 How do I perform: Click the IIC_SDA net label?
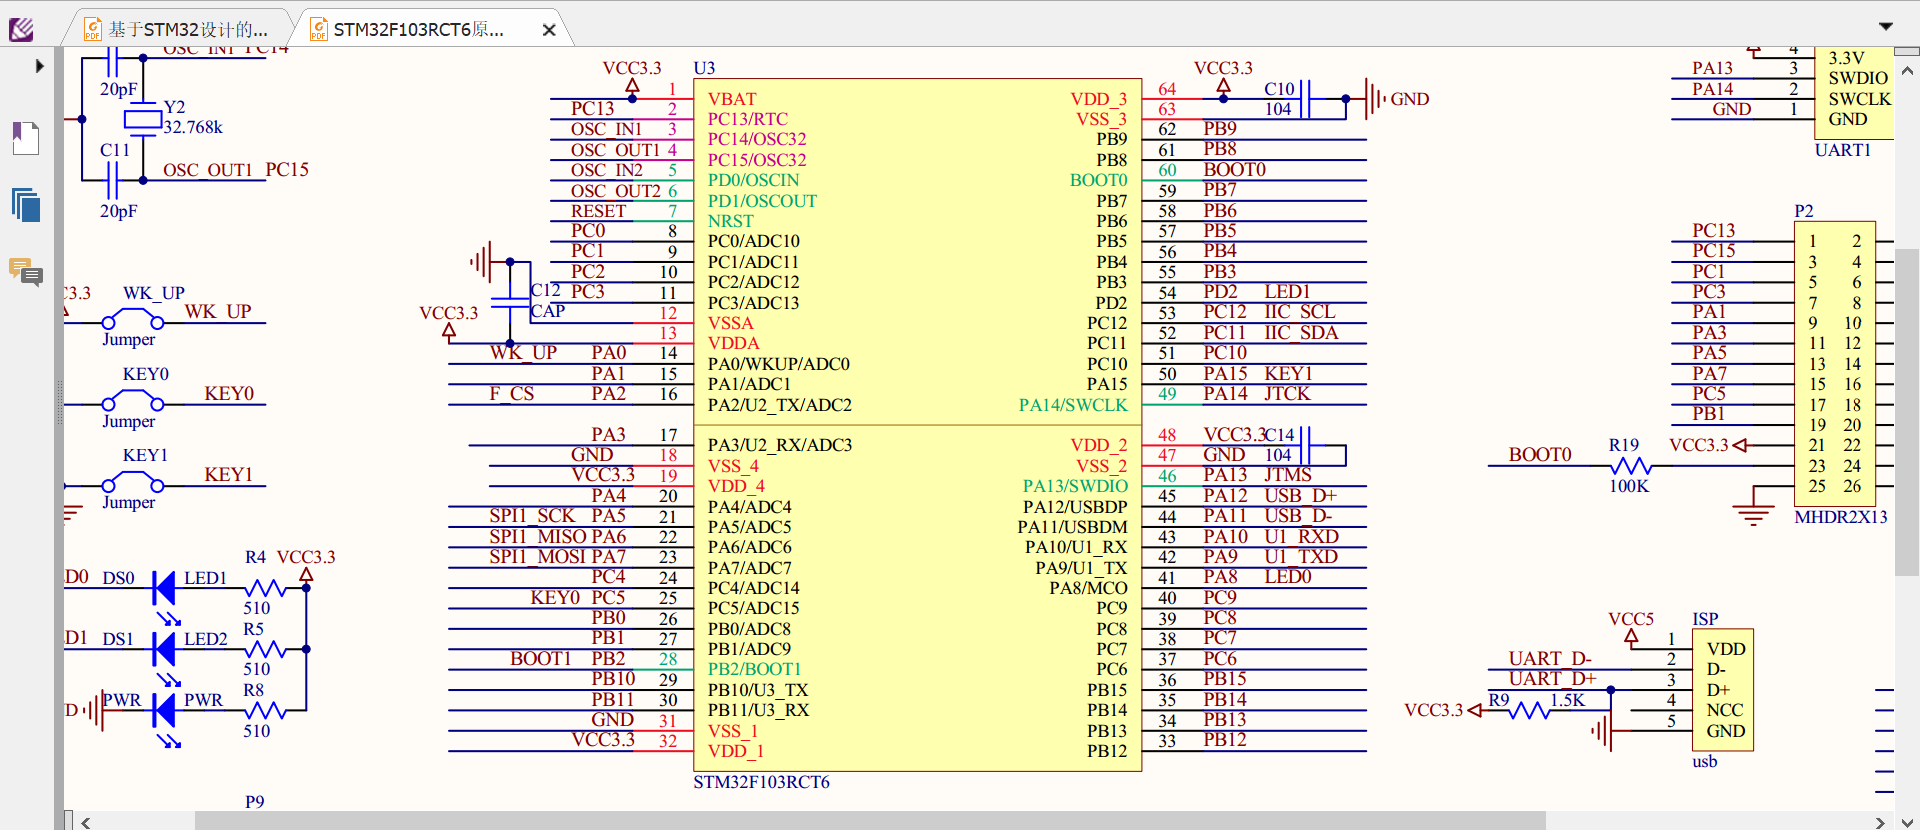tap(1301, 333)
